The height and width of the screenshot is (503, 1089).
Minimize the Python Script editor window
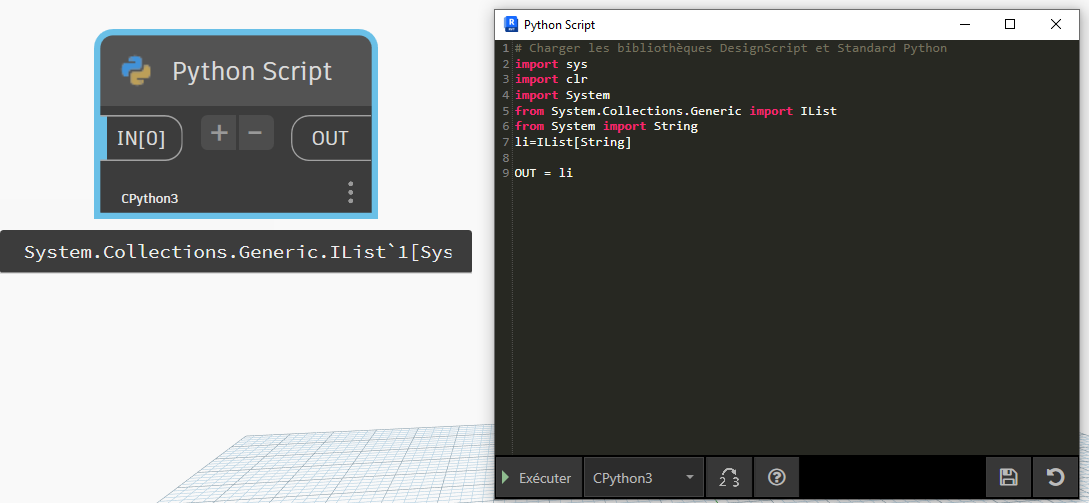pos(965,24)
